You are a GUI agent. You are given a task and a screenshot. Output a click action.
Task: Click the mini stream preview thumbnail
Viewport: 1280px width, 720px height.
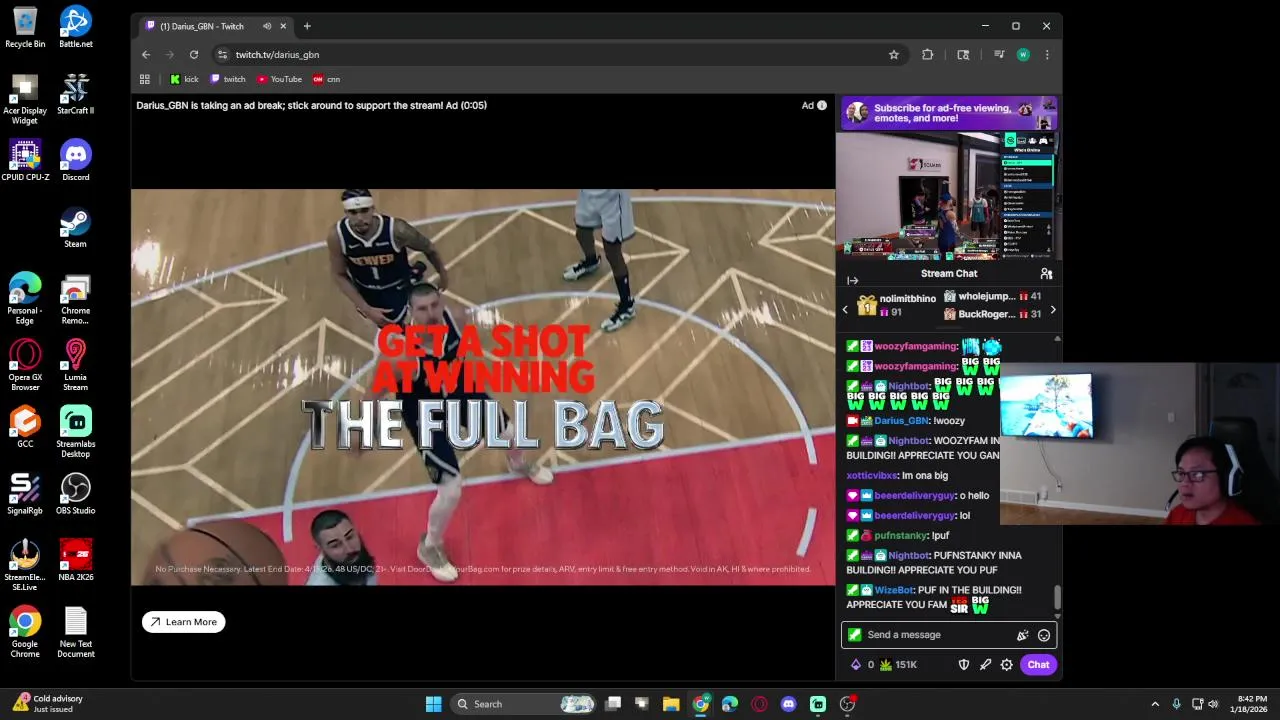point(949,196)
